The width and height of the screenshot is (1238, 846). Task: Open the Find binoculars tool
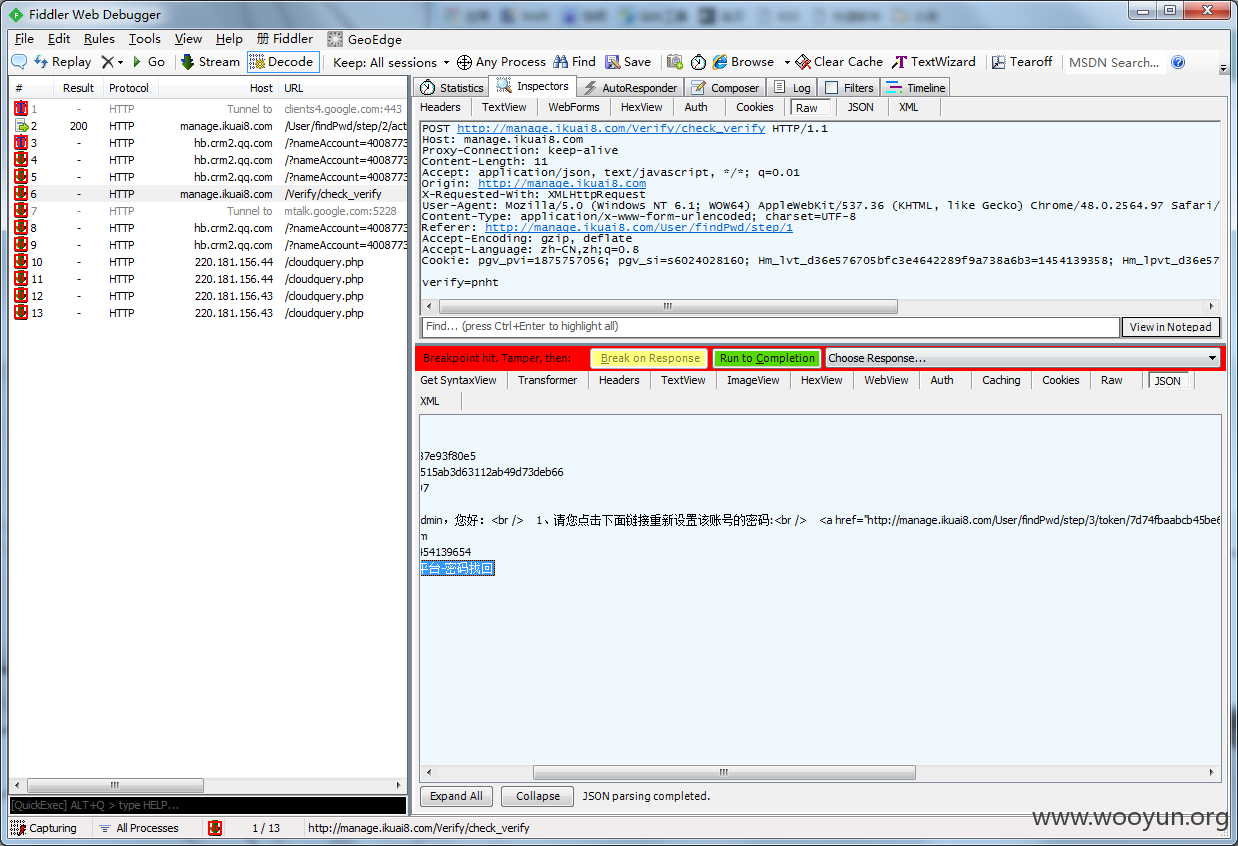[x=574, y=62]
